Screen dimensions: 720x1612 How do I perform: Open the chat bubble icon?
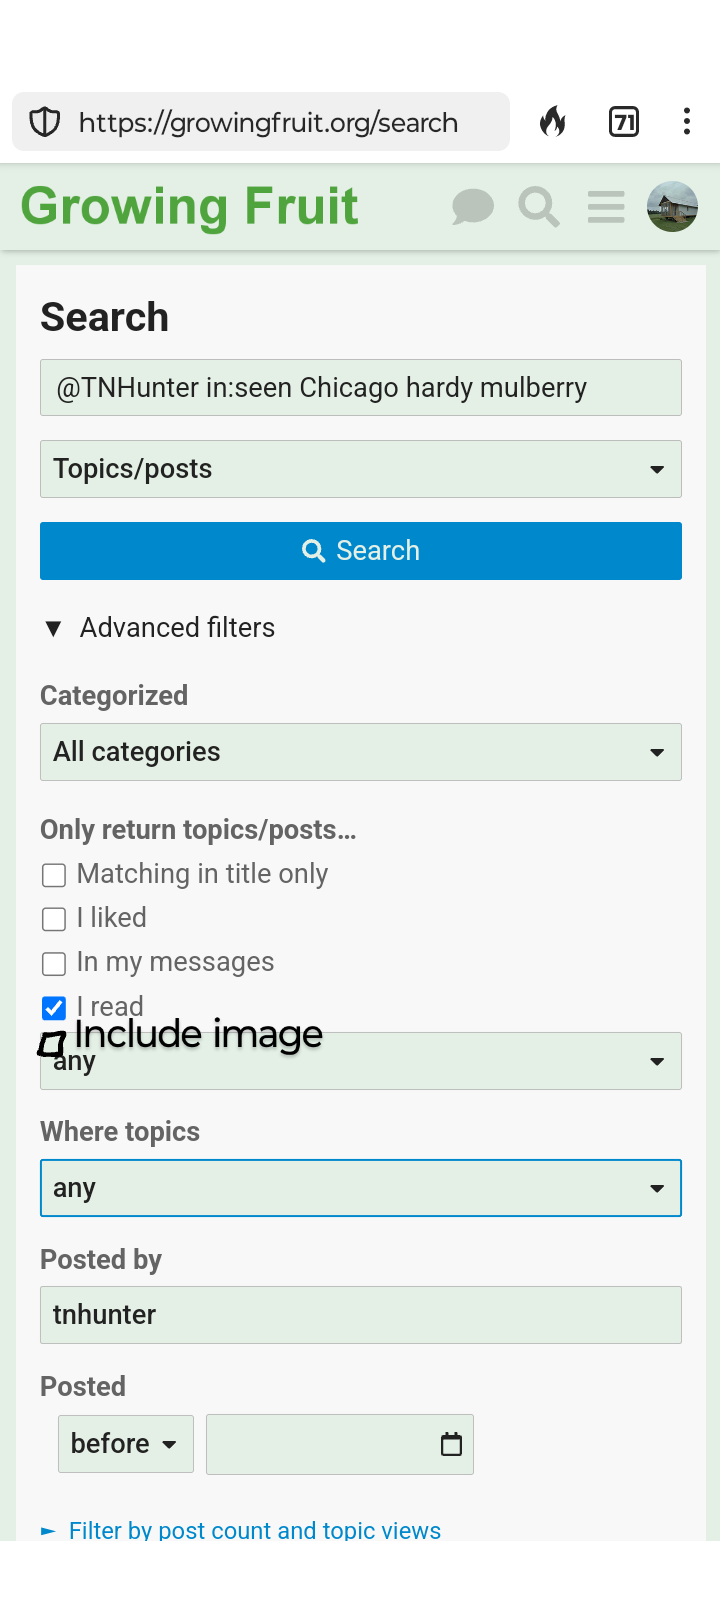tap(473, 207)
